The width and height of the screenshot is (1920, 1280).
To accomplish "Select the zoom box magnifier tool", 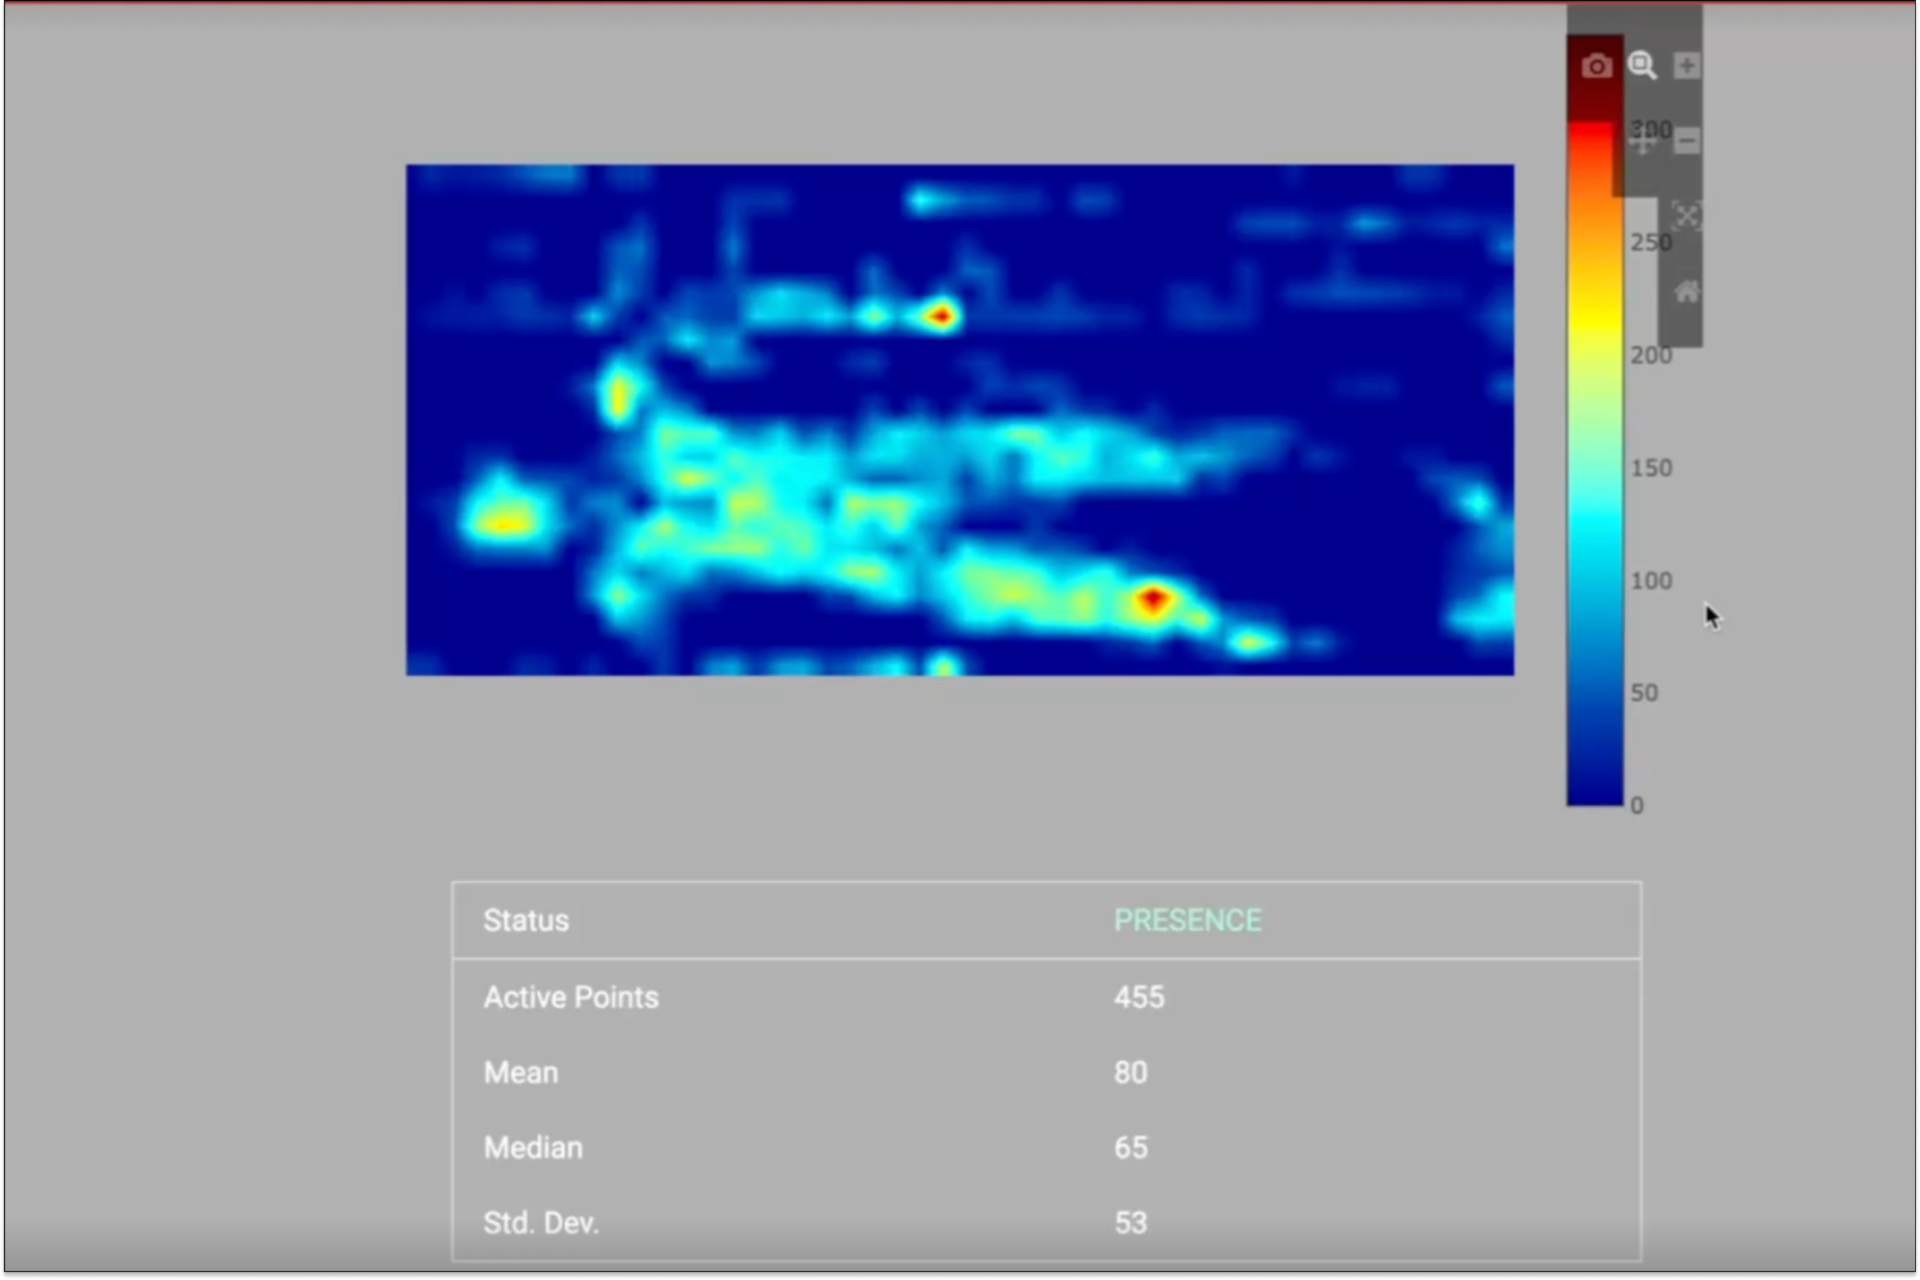I will pyautogui.click(x=1642, y=66).
